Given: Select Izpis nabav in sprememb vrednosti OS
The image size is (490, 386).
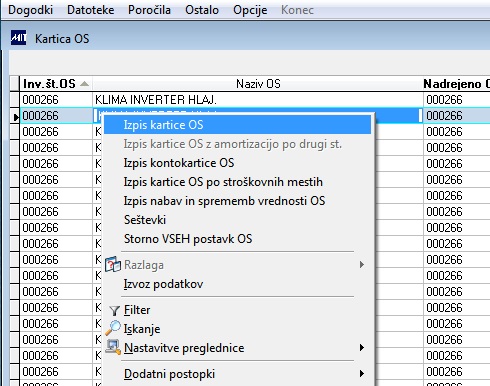Looking at the screenshot, I should pyautogui.click(x=237, y=201).
